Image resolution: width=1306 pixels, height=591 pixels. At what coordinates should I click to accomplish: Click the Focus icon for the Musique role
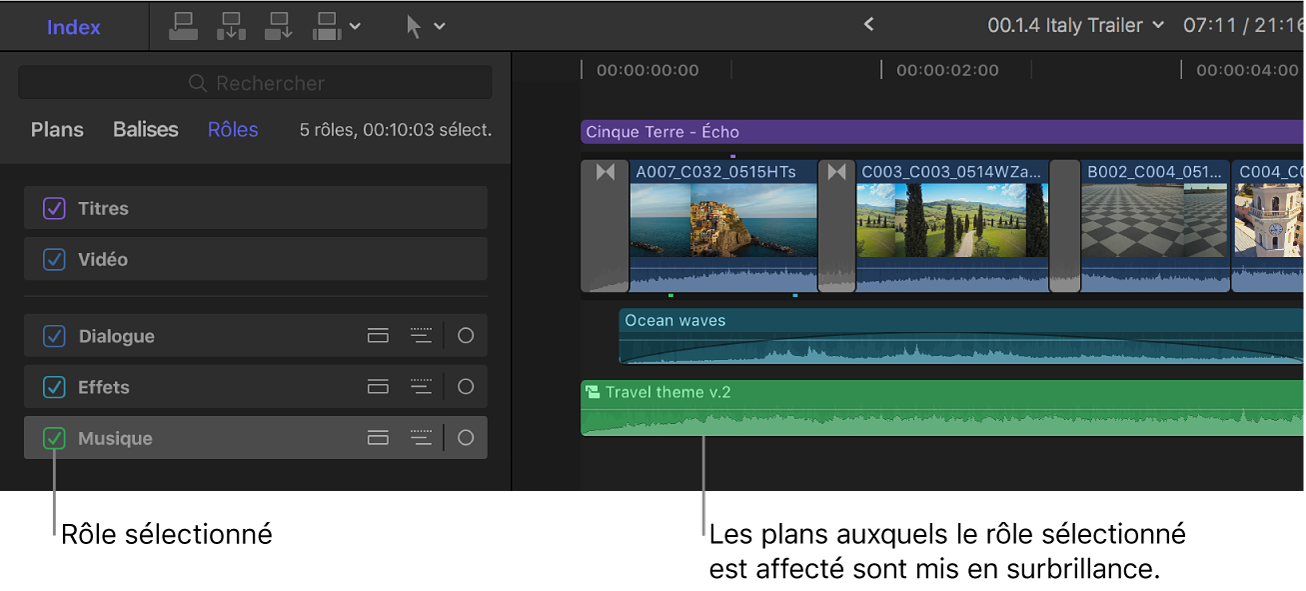coord(421,437)
